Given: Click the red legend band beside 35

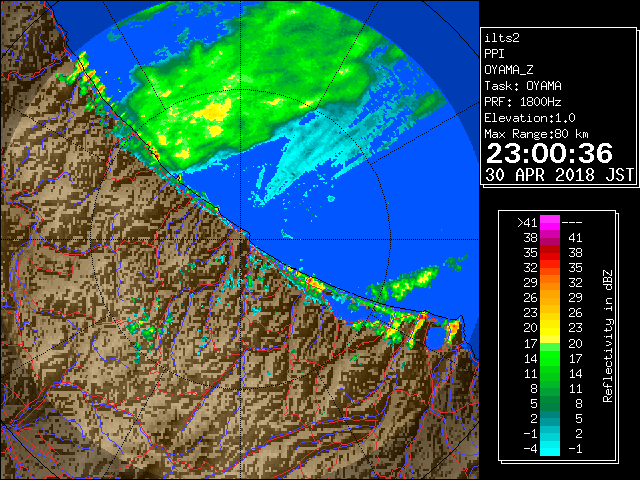Looking at the screenshot, I should pos(550,253).
